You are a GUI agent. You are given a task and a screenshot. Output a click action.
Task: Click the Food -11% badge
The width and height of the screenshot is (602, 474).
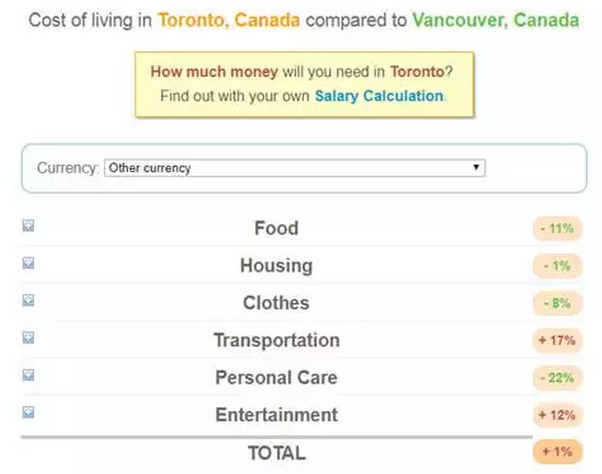point(556,229)
